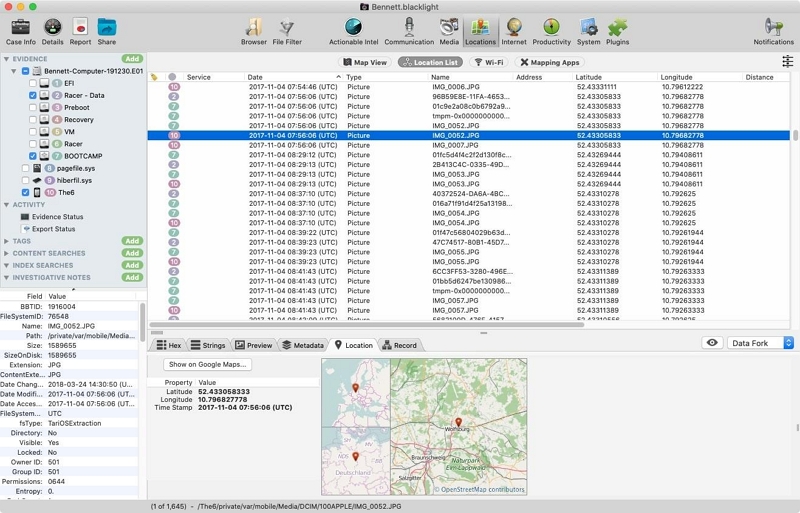Add an investigative note
This screenshot has width=800, height=513.
132,278
